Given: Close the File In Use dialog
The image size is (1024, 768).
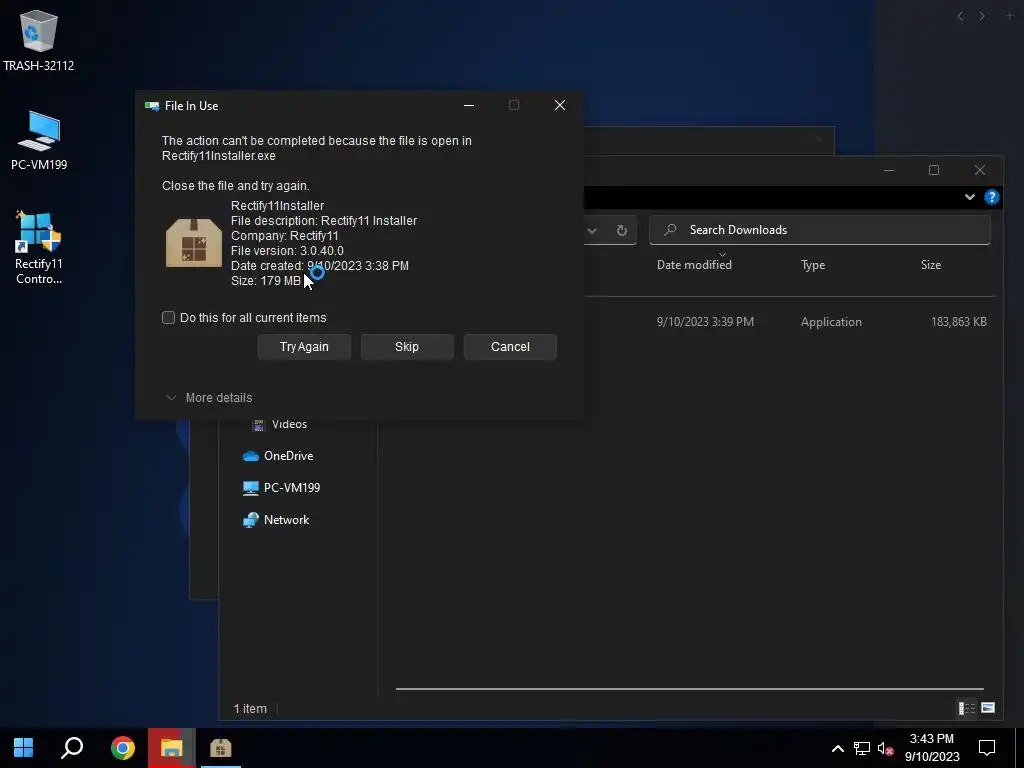Looking at the screenshot, I should pyautogui.click(x=560, y=105).
